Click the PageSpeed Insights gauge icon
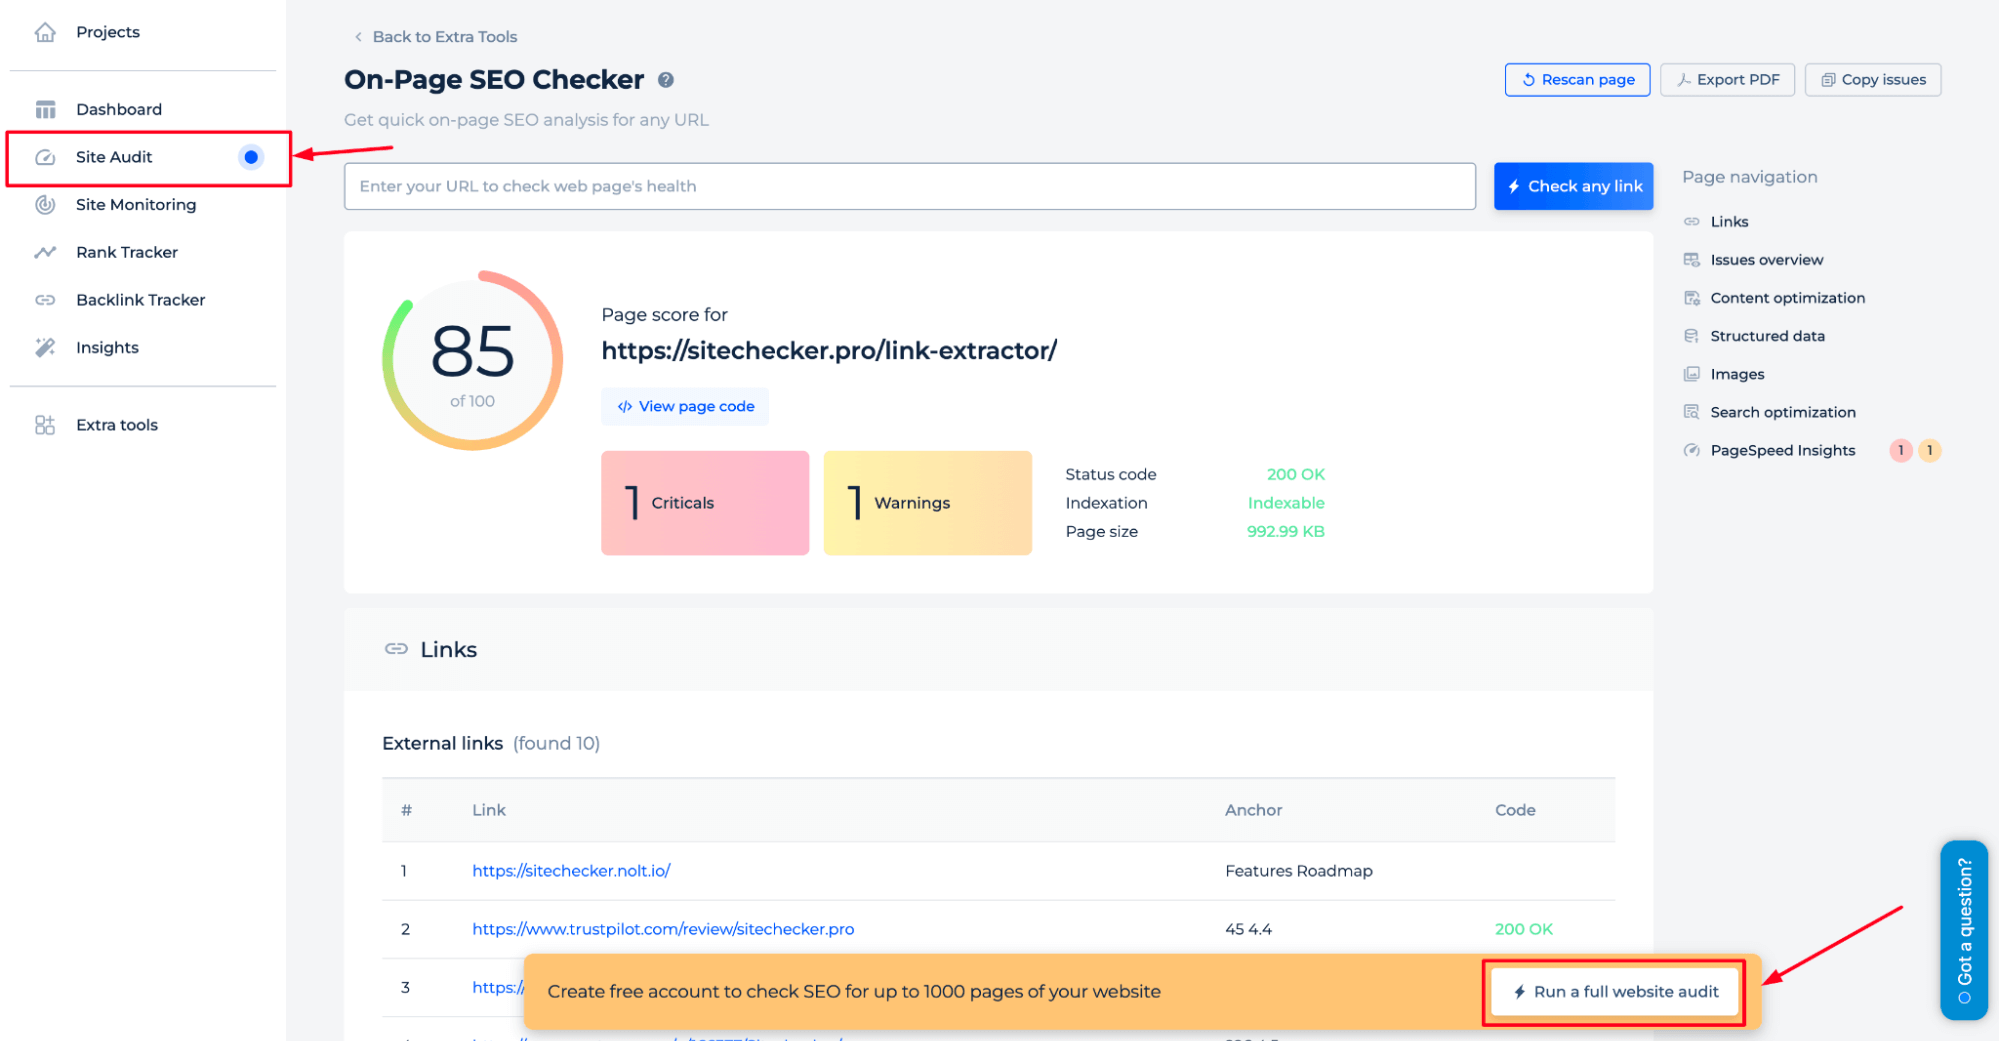The width and height of the screenshot is (1999, 1042). point(1692,450)
